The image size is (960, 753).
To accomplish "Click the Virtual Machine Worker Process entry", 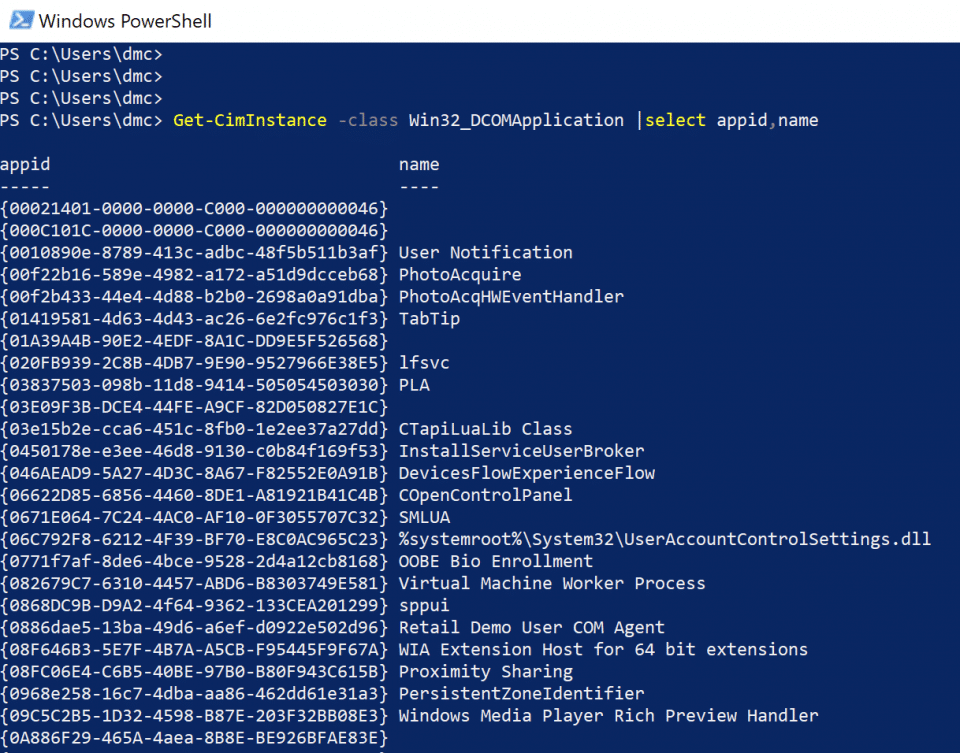I will pyautogui.click(x=552, y=583).
